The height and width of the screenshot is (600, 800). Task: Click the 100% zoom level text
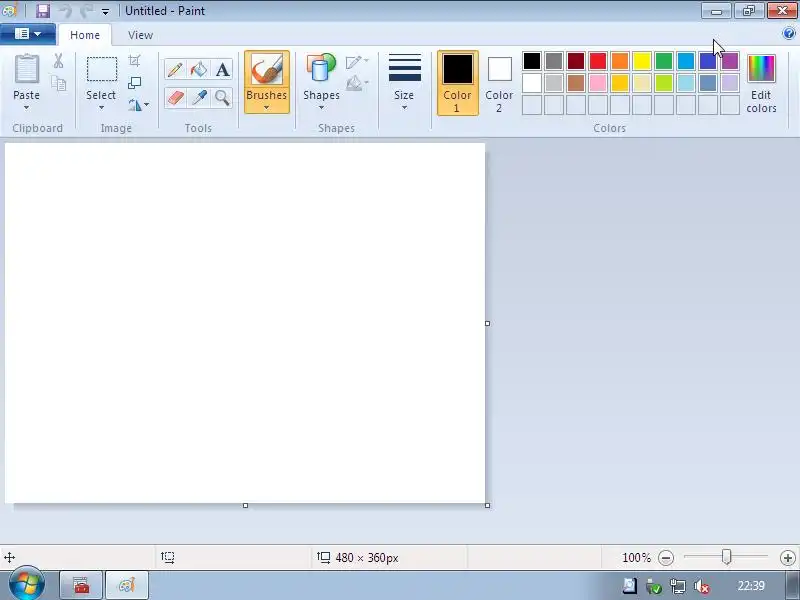[x=636, y=558]
